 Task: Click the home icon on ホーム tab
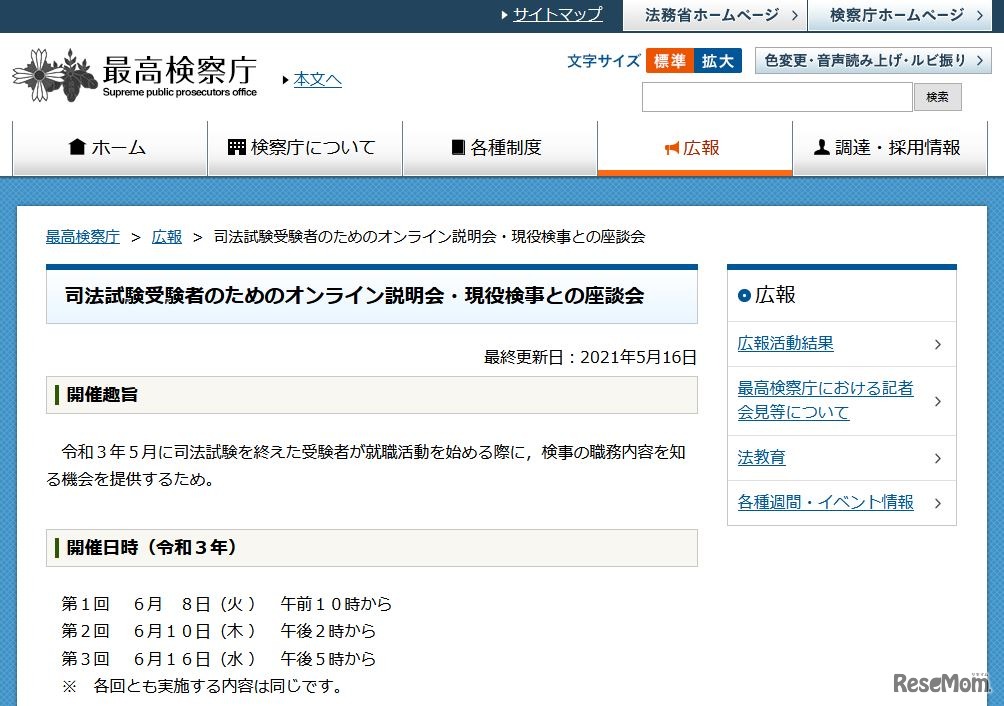[x=79, y=146]
